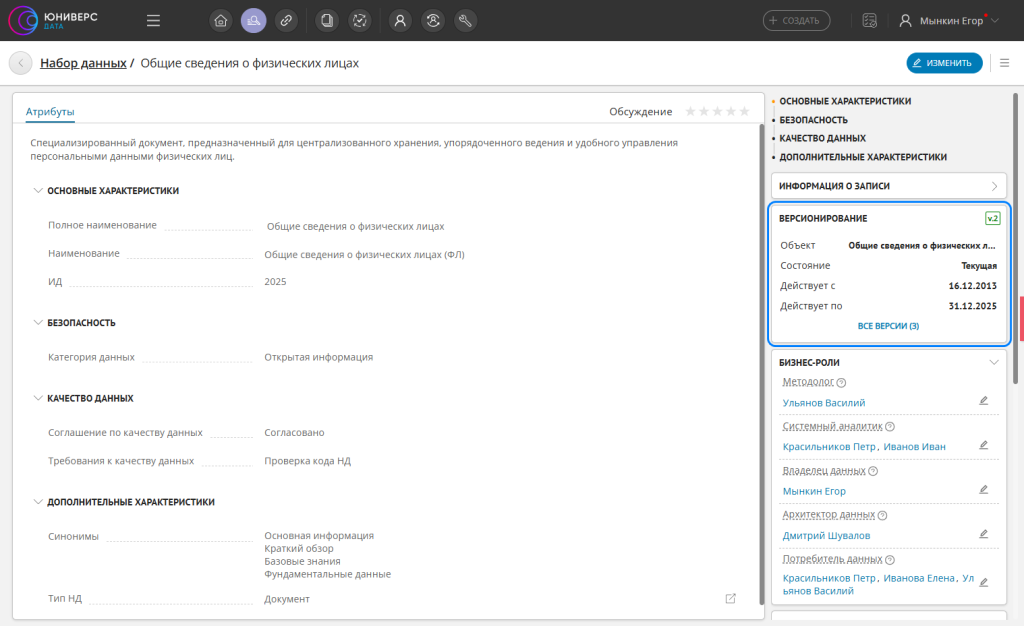Open the tasks list icon near username

(x=869, y=20)
